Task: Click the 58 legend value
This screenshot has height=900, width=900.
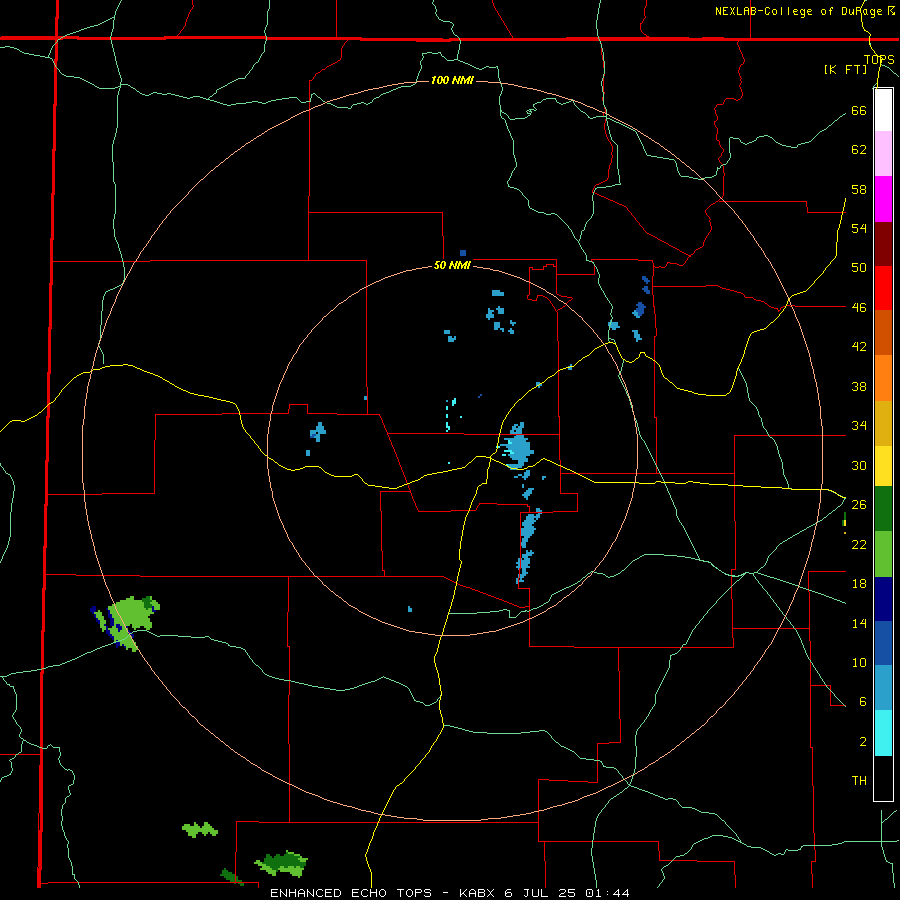Action: coord(859,189)
